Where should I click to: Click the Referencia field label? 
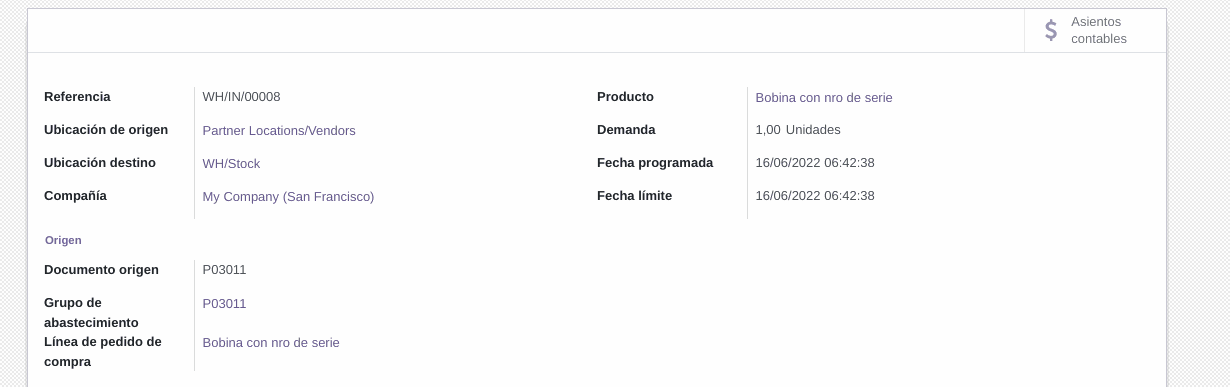pyautogui.click(x=77, y=97)
